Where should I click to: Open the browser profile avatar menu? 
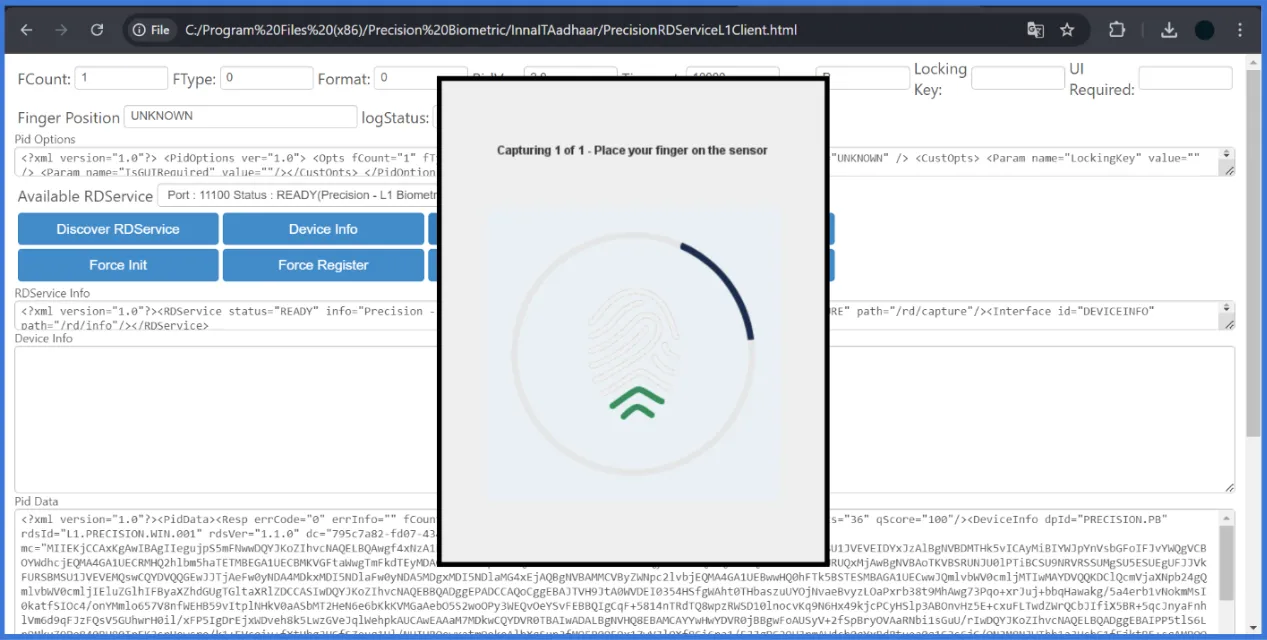click(1205, 30)
